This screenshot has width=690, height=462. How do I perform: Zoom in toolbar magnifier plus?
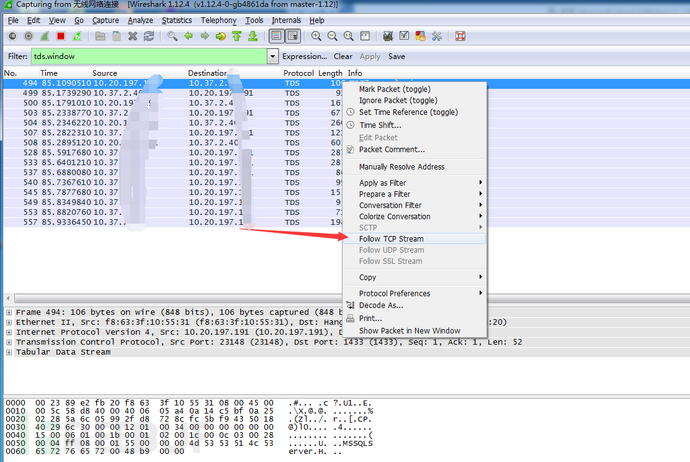pos(316,36)
